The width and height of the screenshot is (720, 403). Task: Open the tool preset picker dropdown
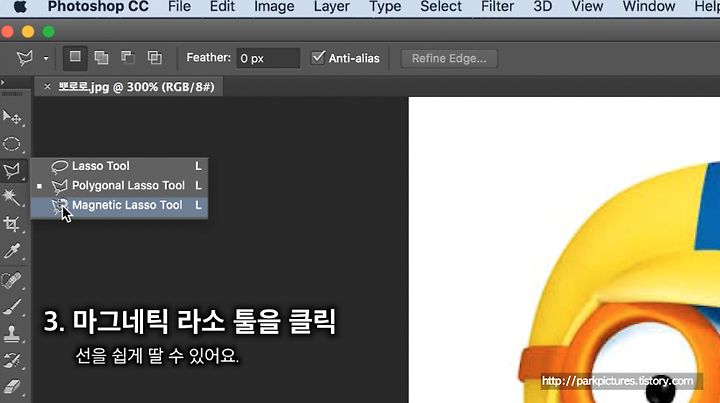coord(45,58)
